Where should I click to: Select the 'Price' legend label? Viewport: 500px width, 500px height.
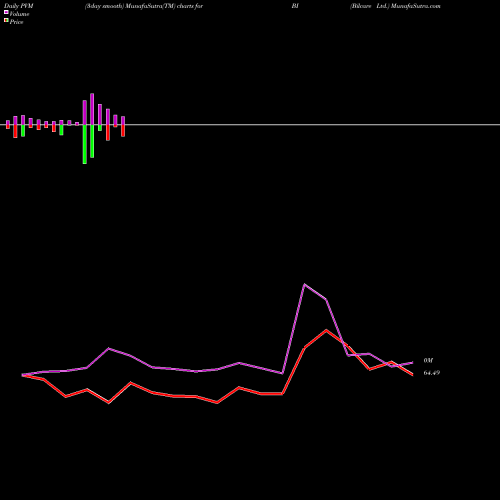pyautogui.click(x=16, y=22)
